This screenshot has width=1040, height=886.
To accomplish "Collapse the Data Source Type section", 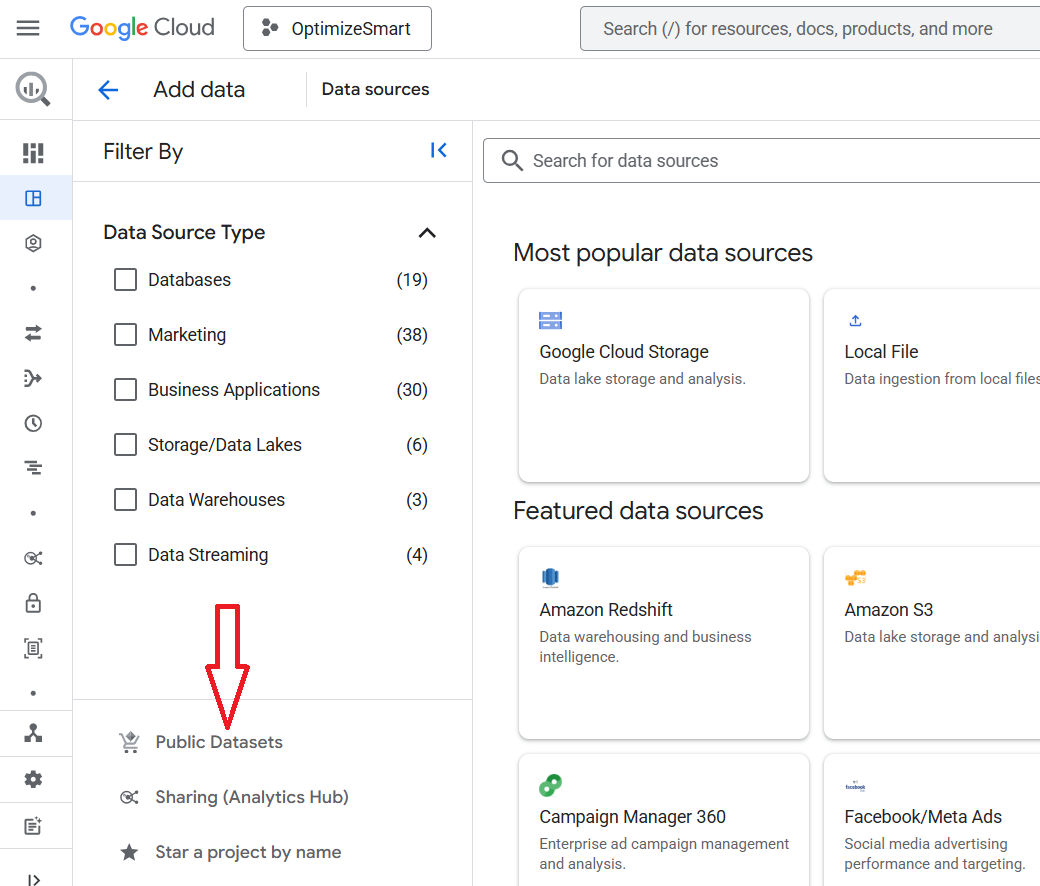I will (427, 233).
